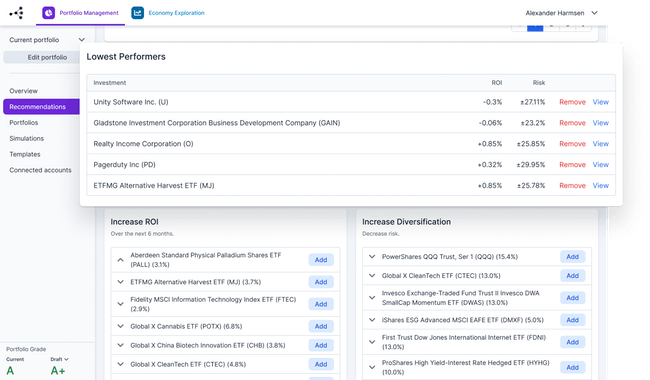
Task: Expand Invesco DWA SmallCap Momentum ETF row
Action: (372, 298)
